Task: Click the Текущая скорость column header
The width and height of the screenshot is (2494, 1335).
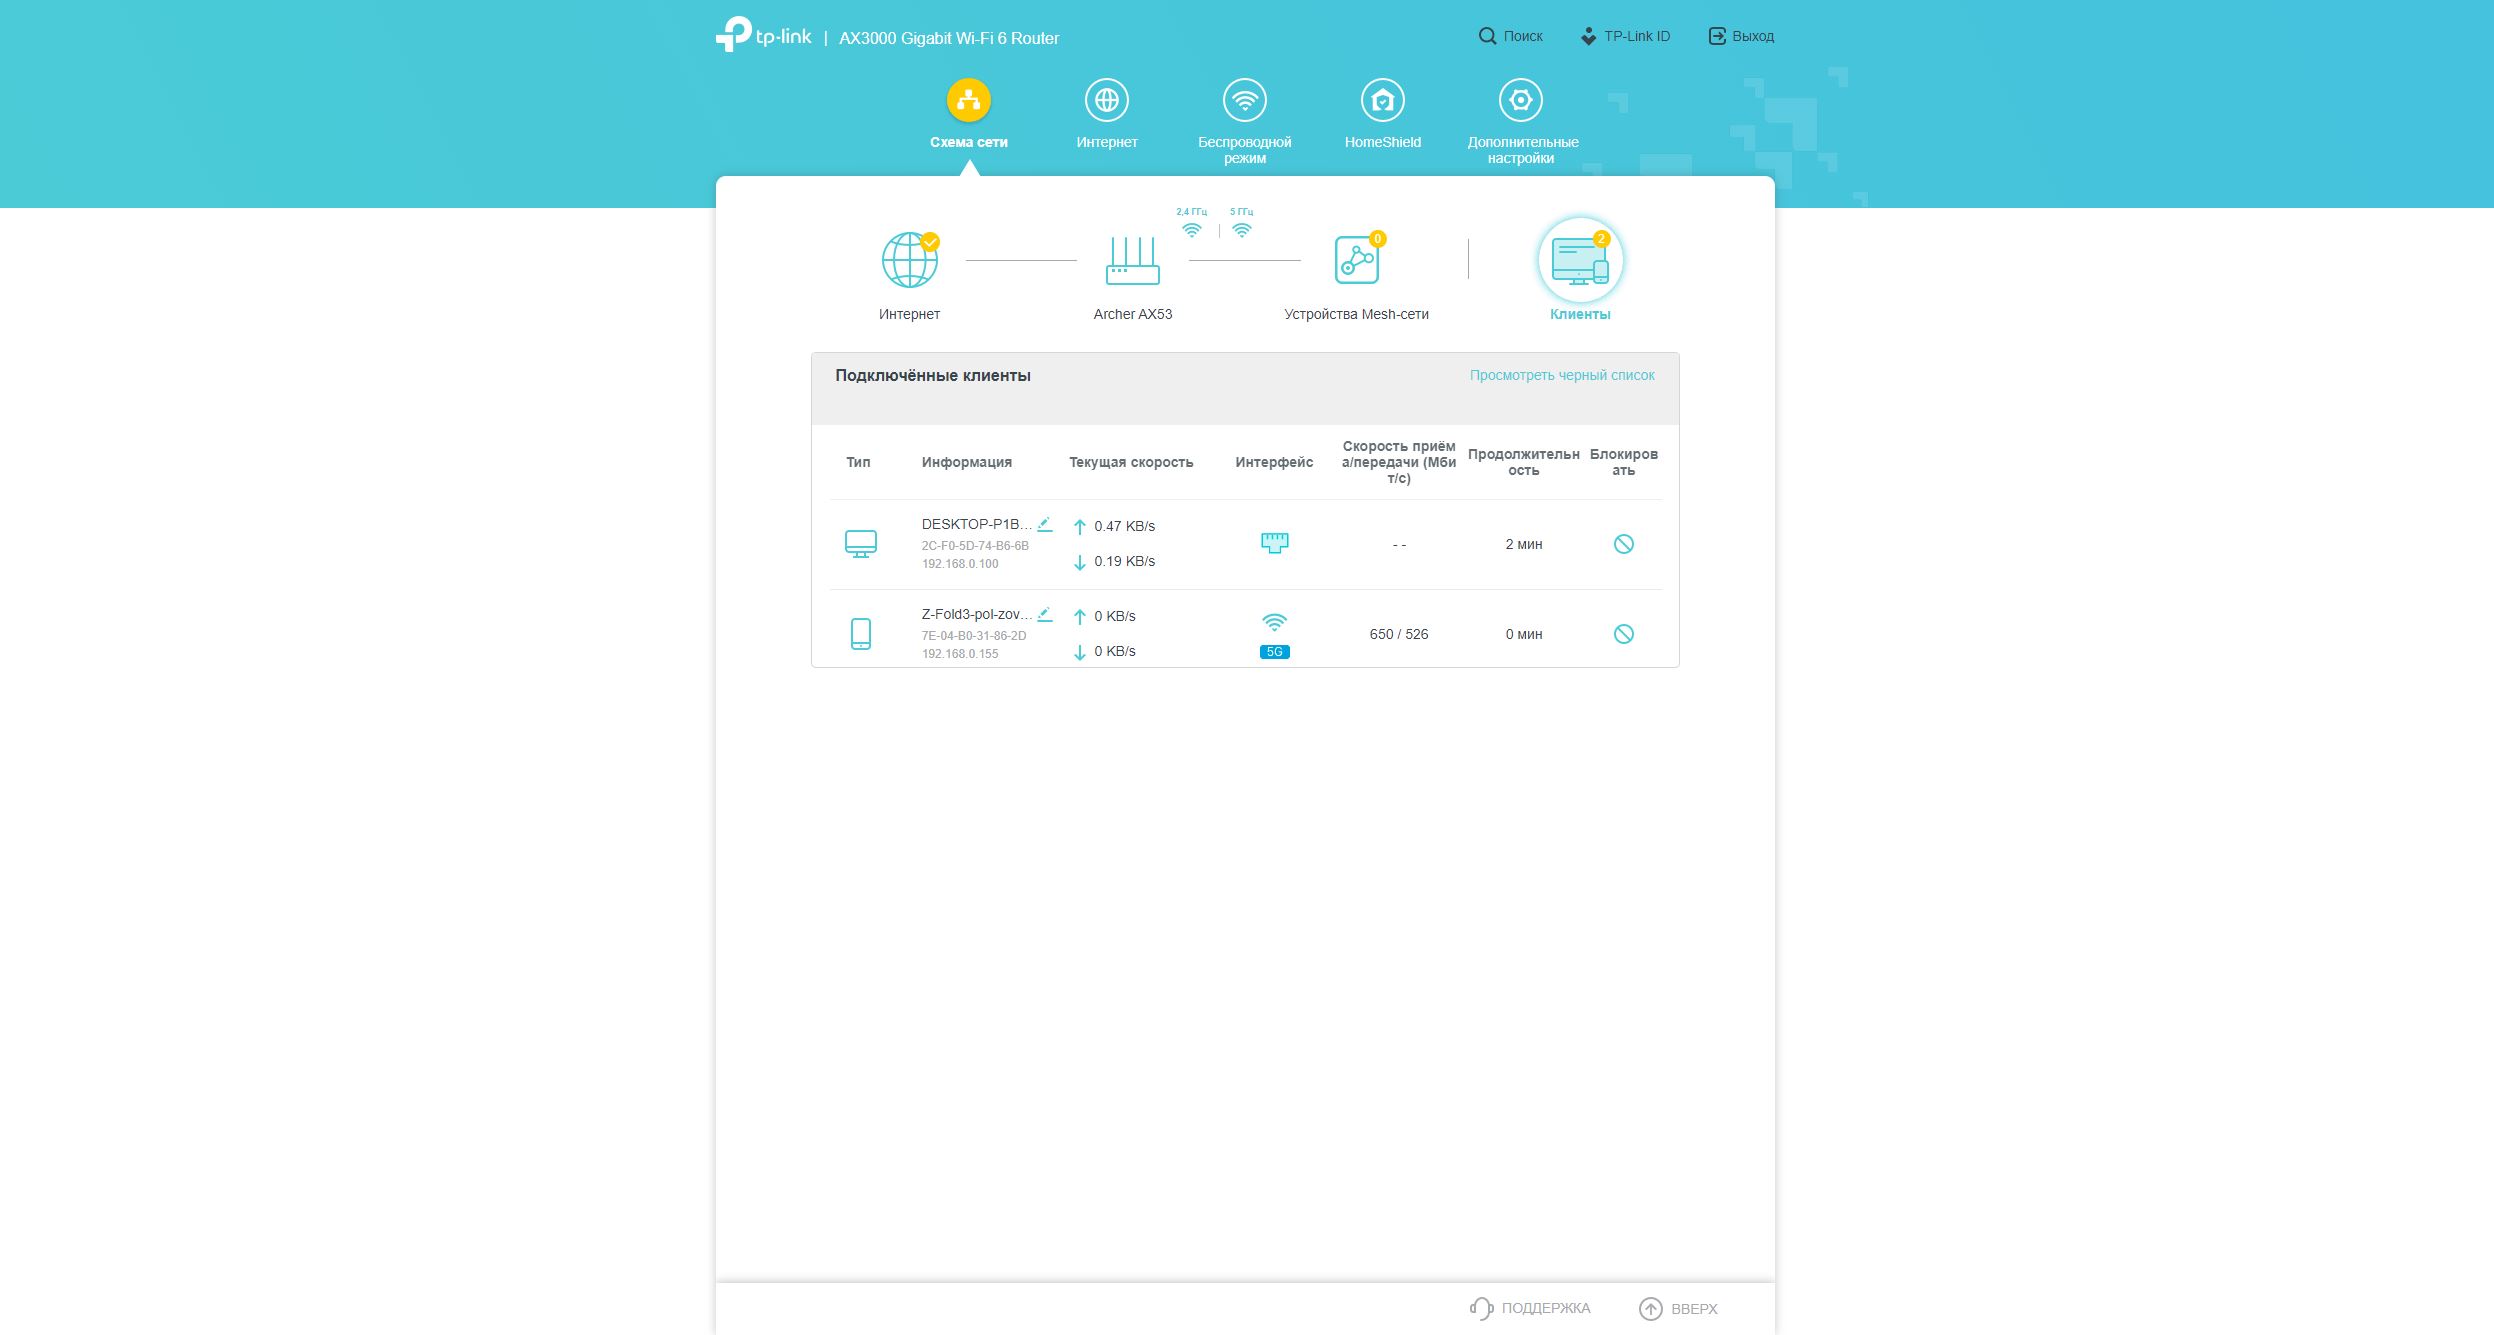Action: coord(1130,462)
